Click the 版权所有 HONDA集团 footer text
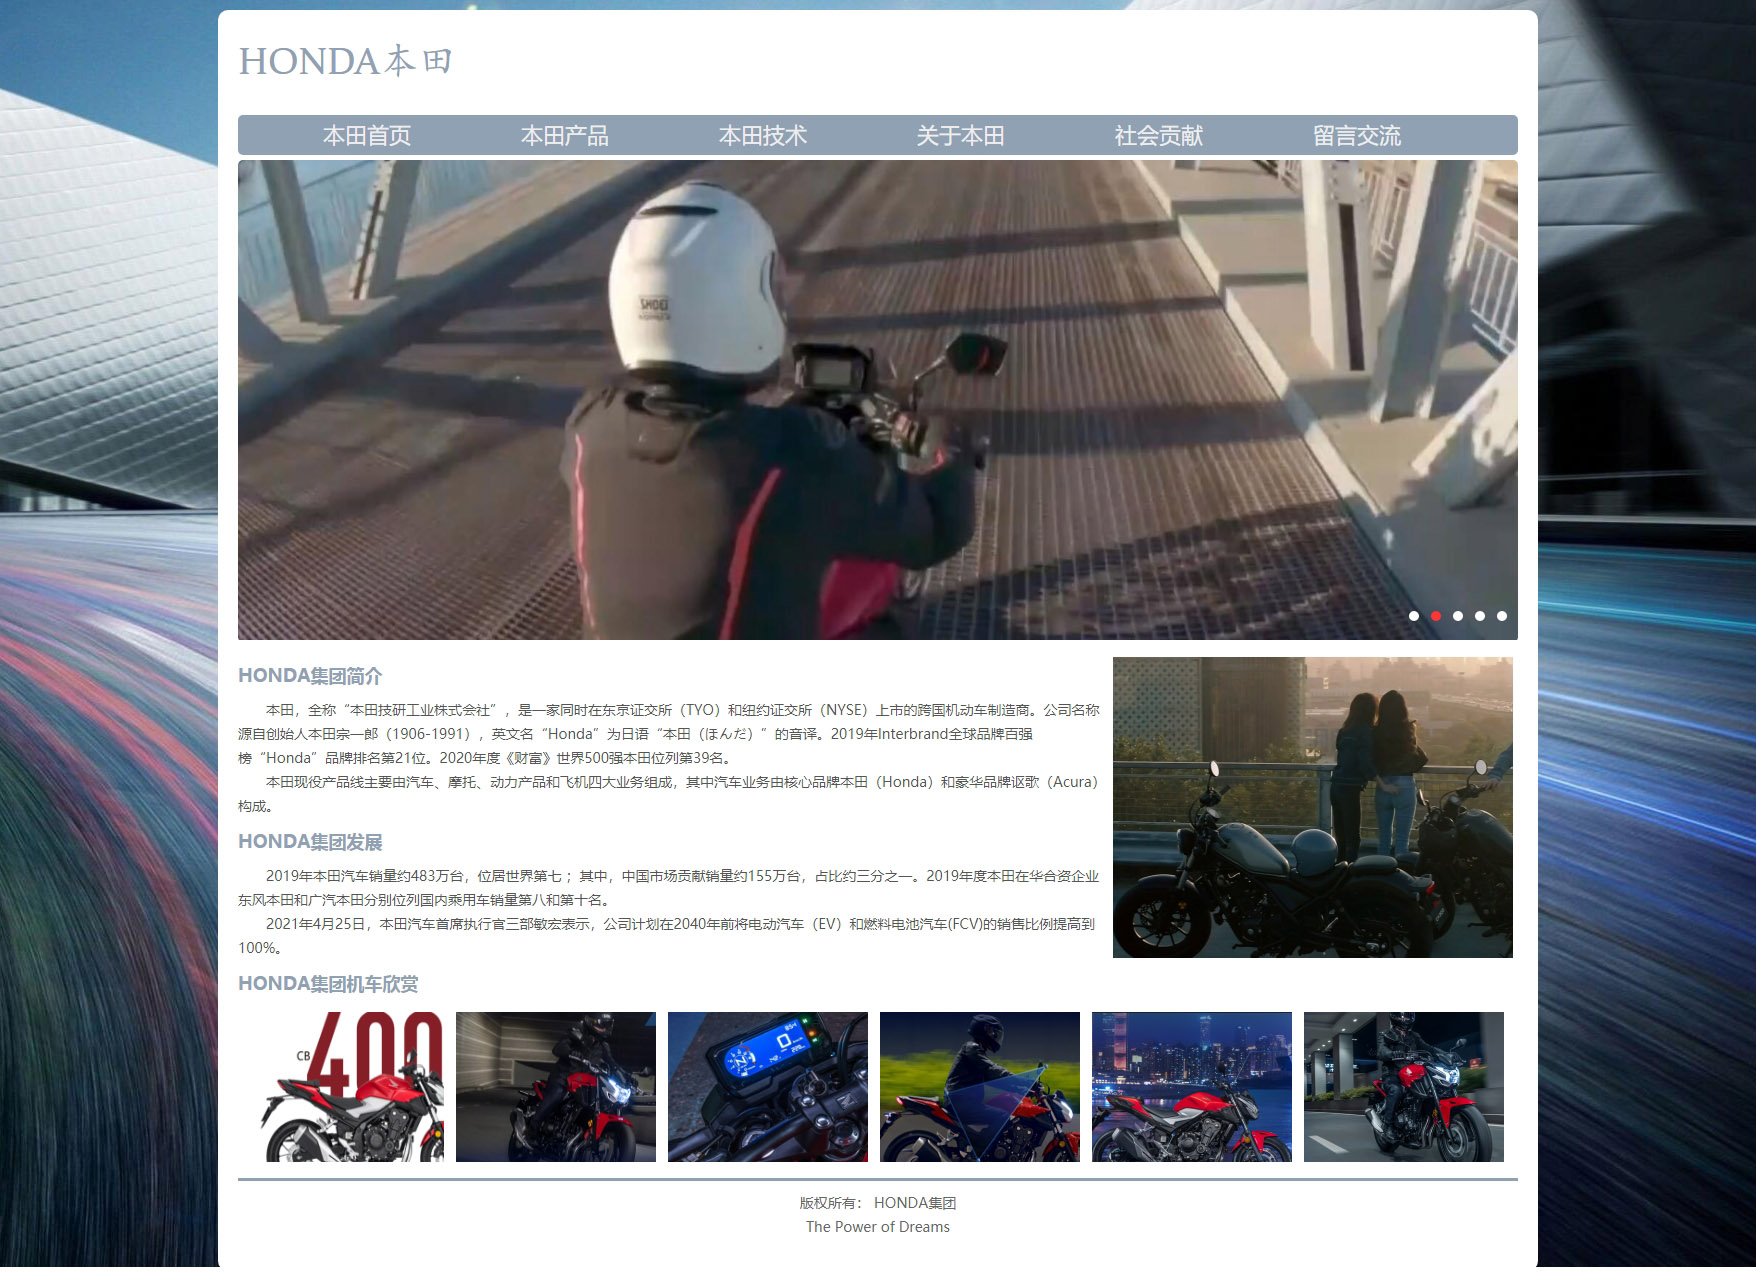1756x1281 pixels. [878, 1203]
